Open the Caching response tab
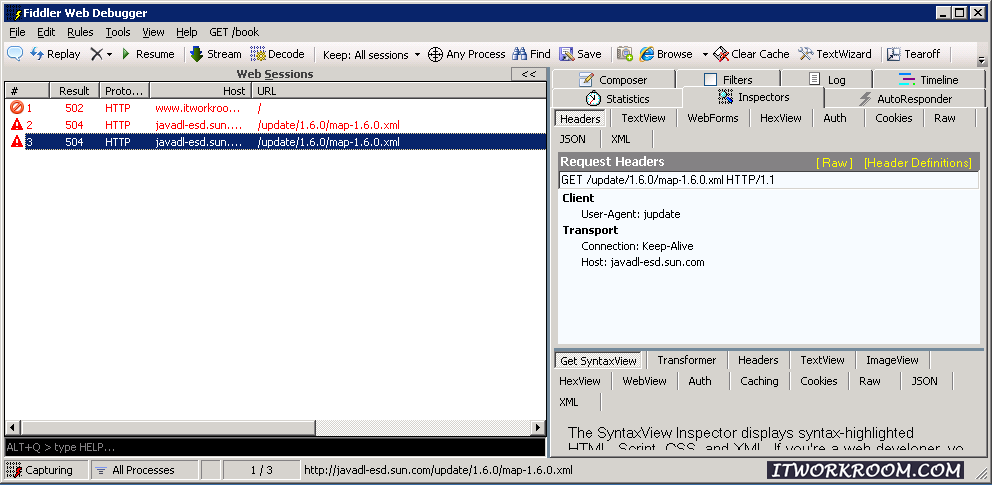This screenshot has width=992, height=485. (759, 381)
